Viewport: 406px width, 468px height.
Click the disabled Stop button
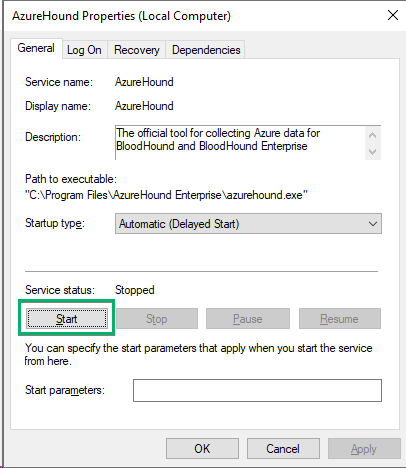[x=157, y=319]
